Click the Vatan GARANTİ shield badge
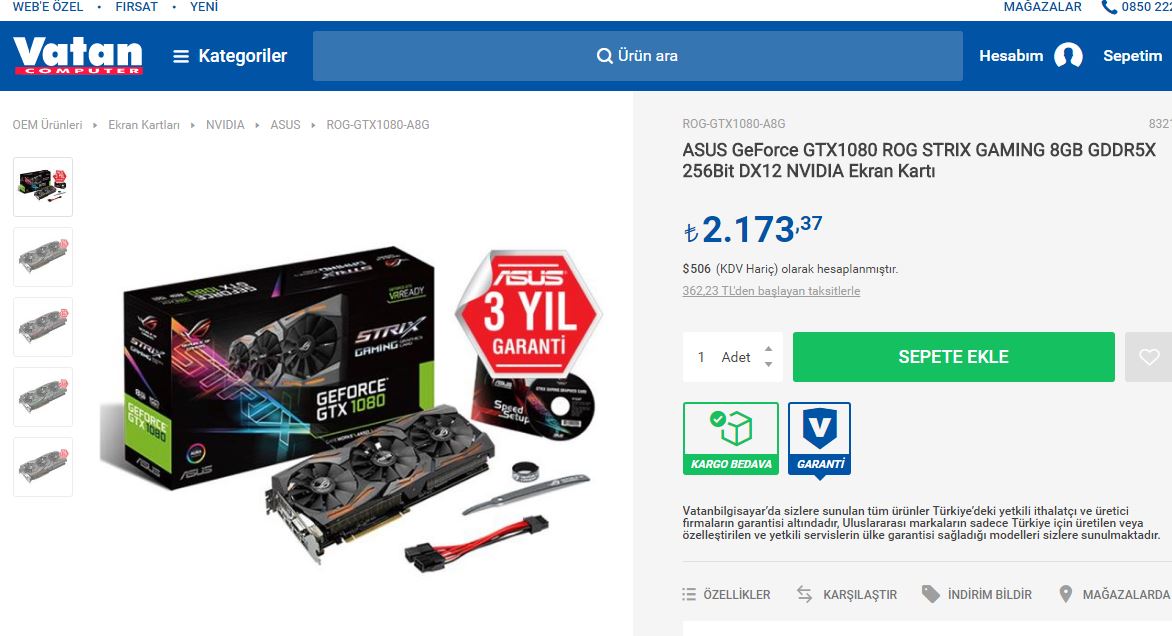Screen dimensions: 1172x636 (819, 439)
